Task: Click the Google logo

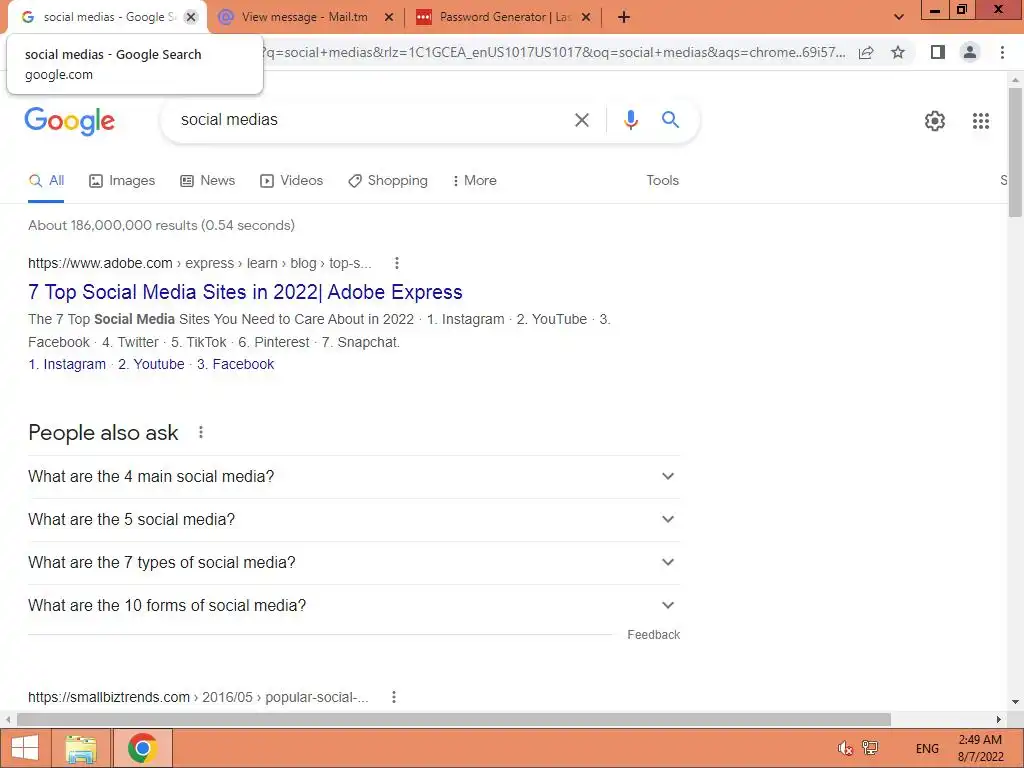Action: [x=70, y=121]
